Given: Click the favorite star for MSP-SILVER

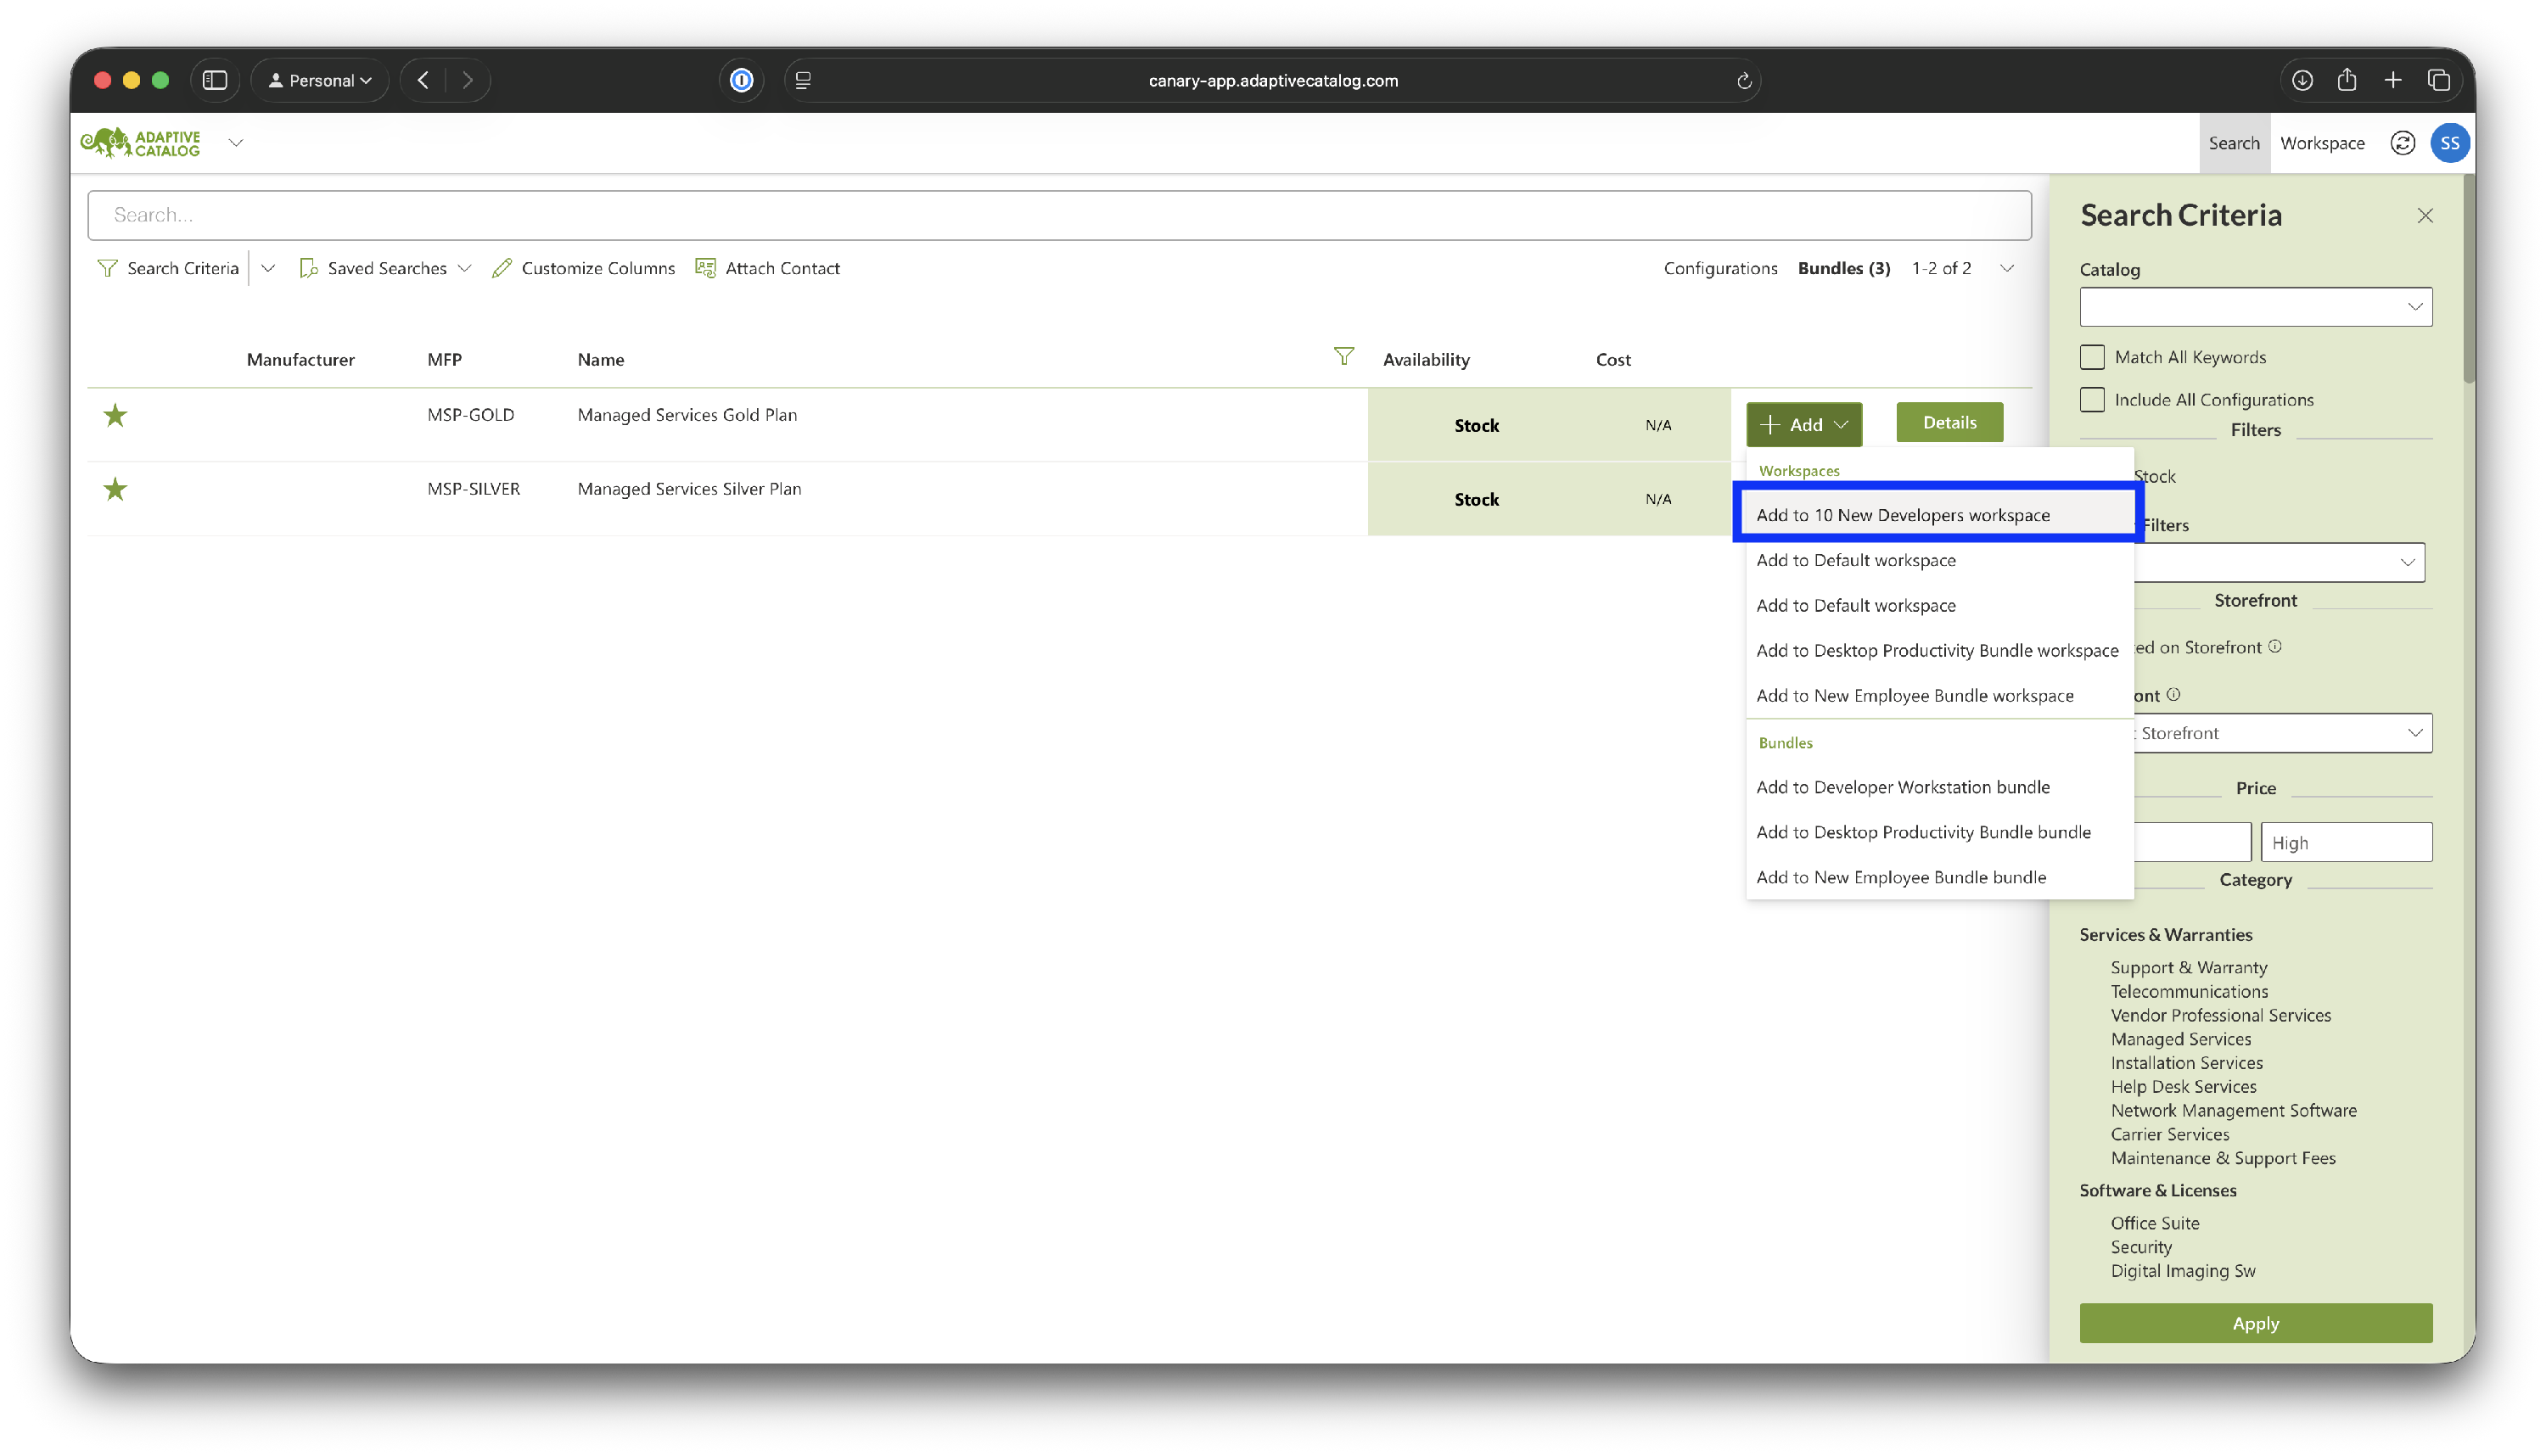Looking at the screenshot, I should (115, 489).
